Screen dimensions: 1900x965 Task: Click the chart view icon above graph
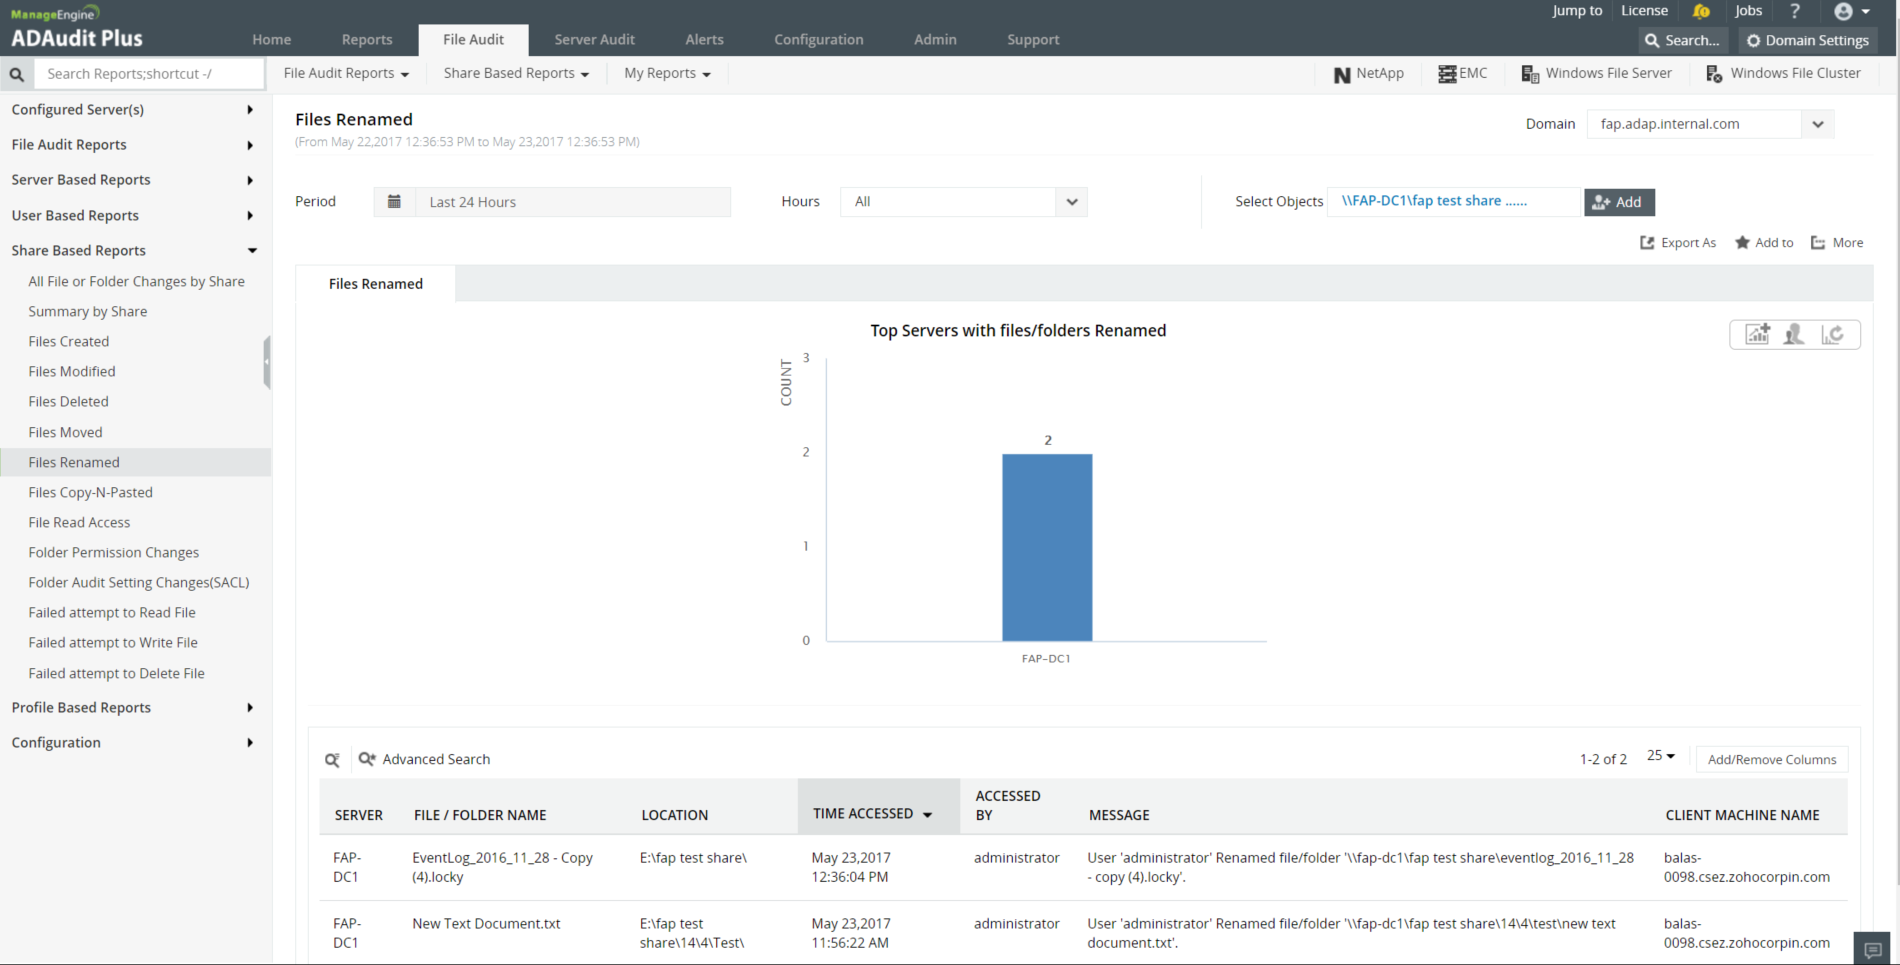(1757, 335)
